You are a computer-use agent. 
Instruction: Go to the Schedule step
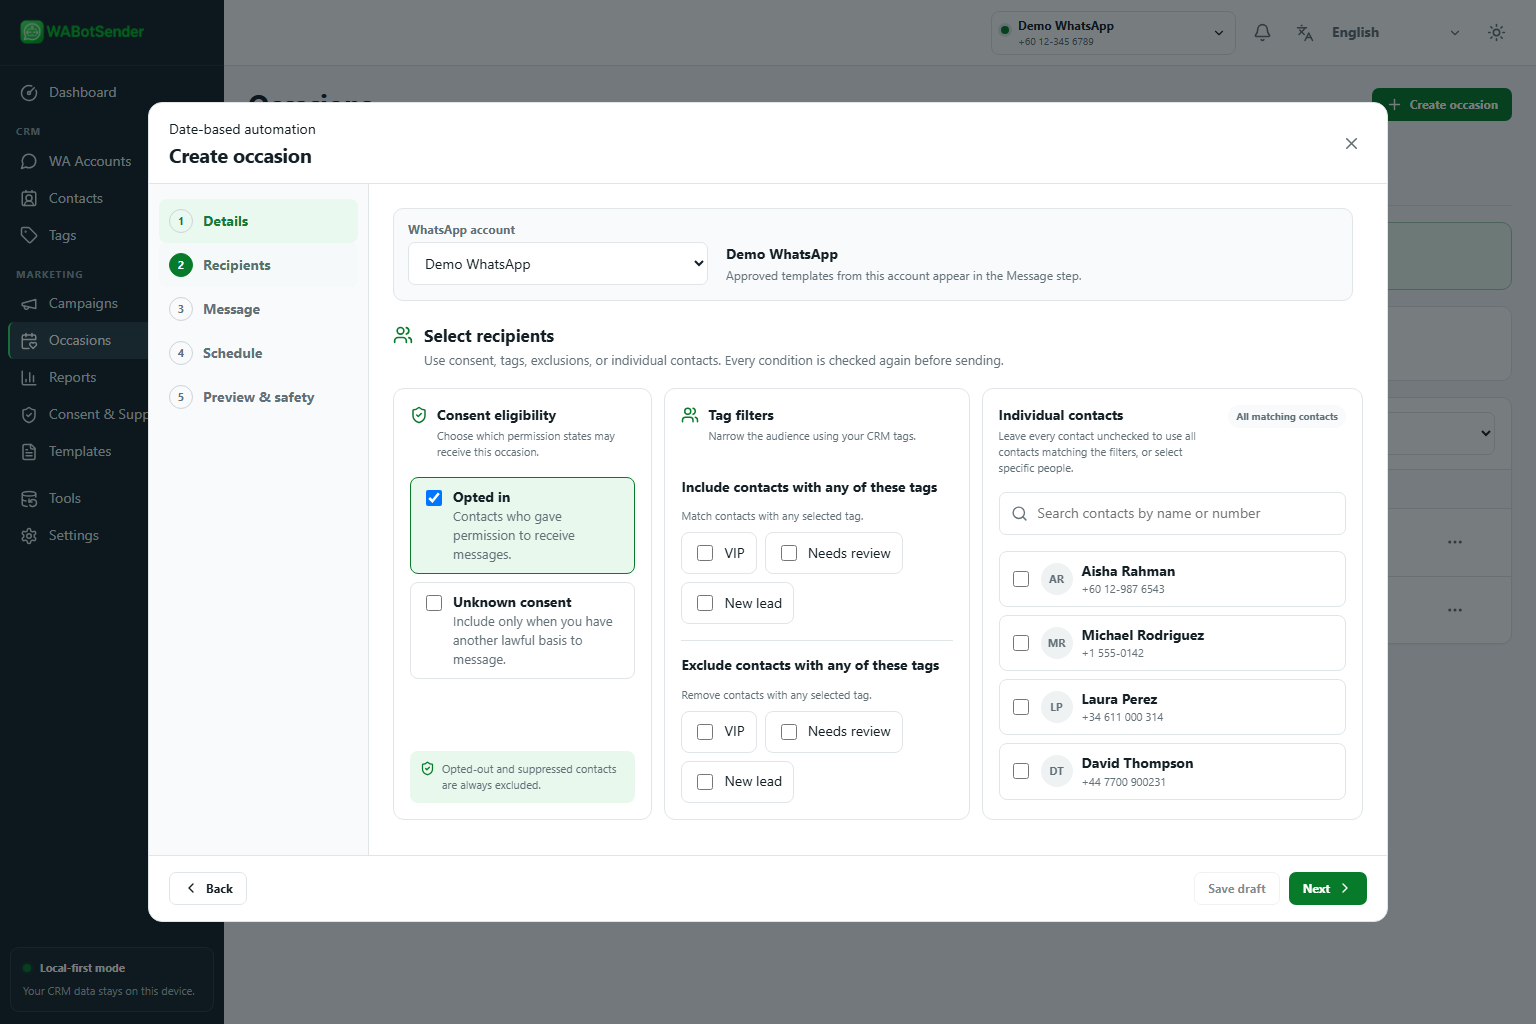[x=258, y=353]
